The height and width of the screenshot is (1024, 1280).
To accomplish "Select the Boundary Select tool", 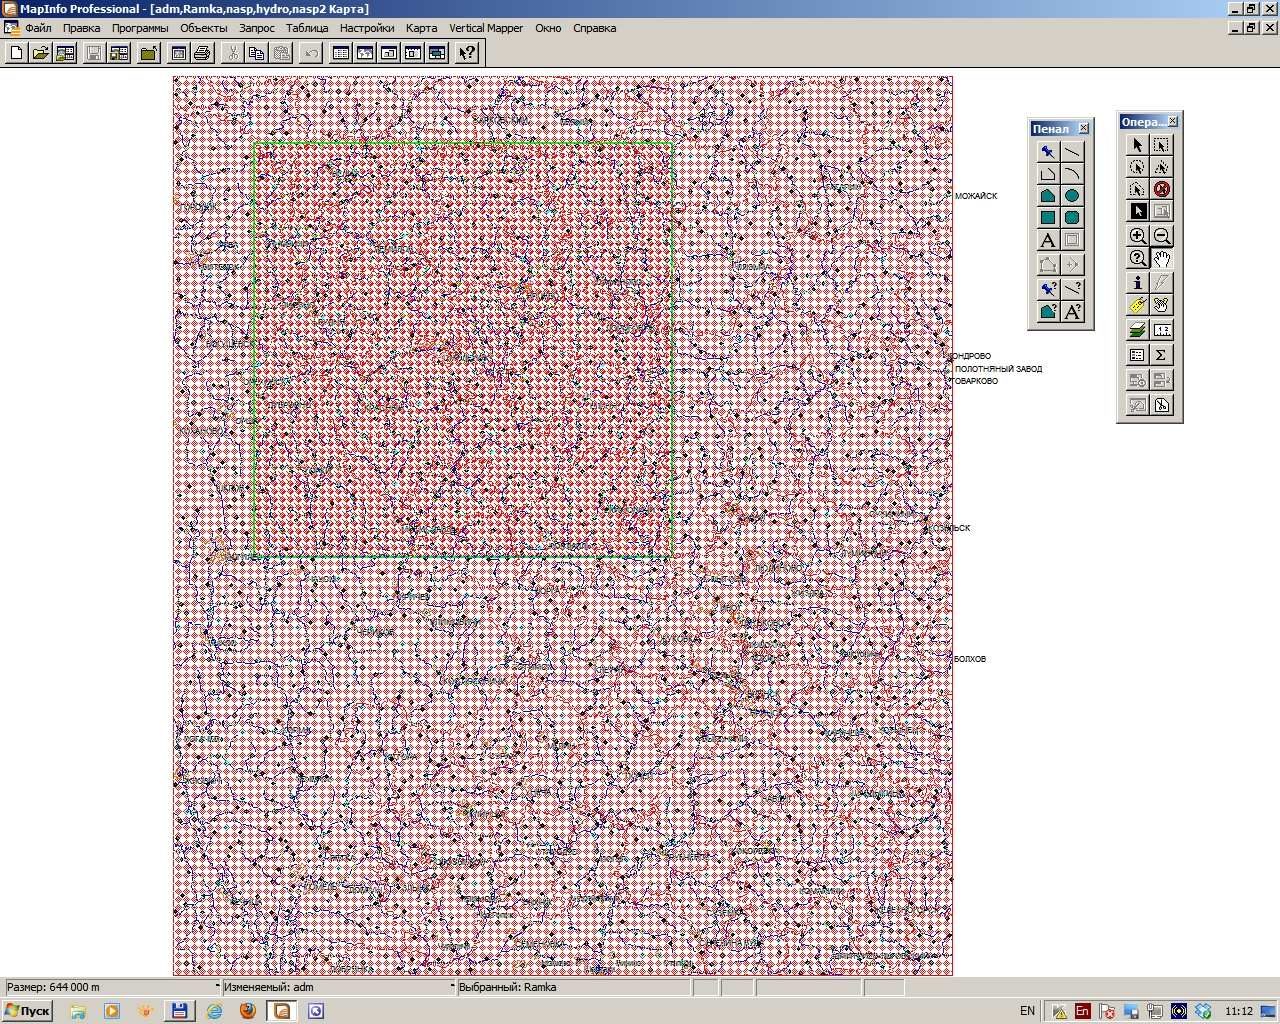I will (x=1137, y=189).
